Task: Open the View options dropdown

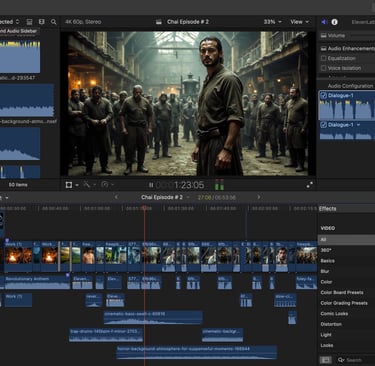Action: [x=299, y=22]
